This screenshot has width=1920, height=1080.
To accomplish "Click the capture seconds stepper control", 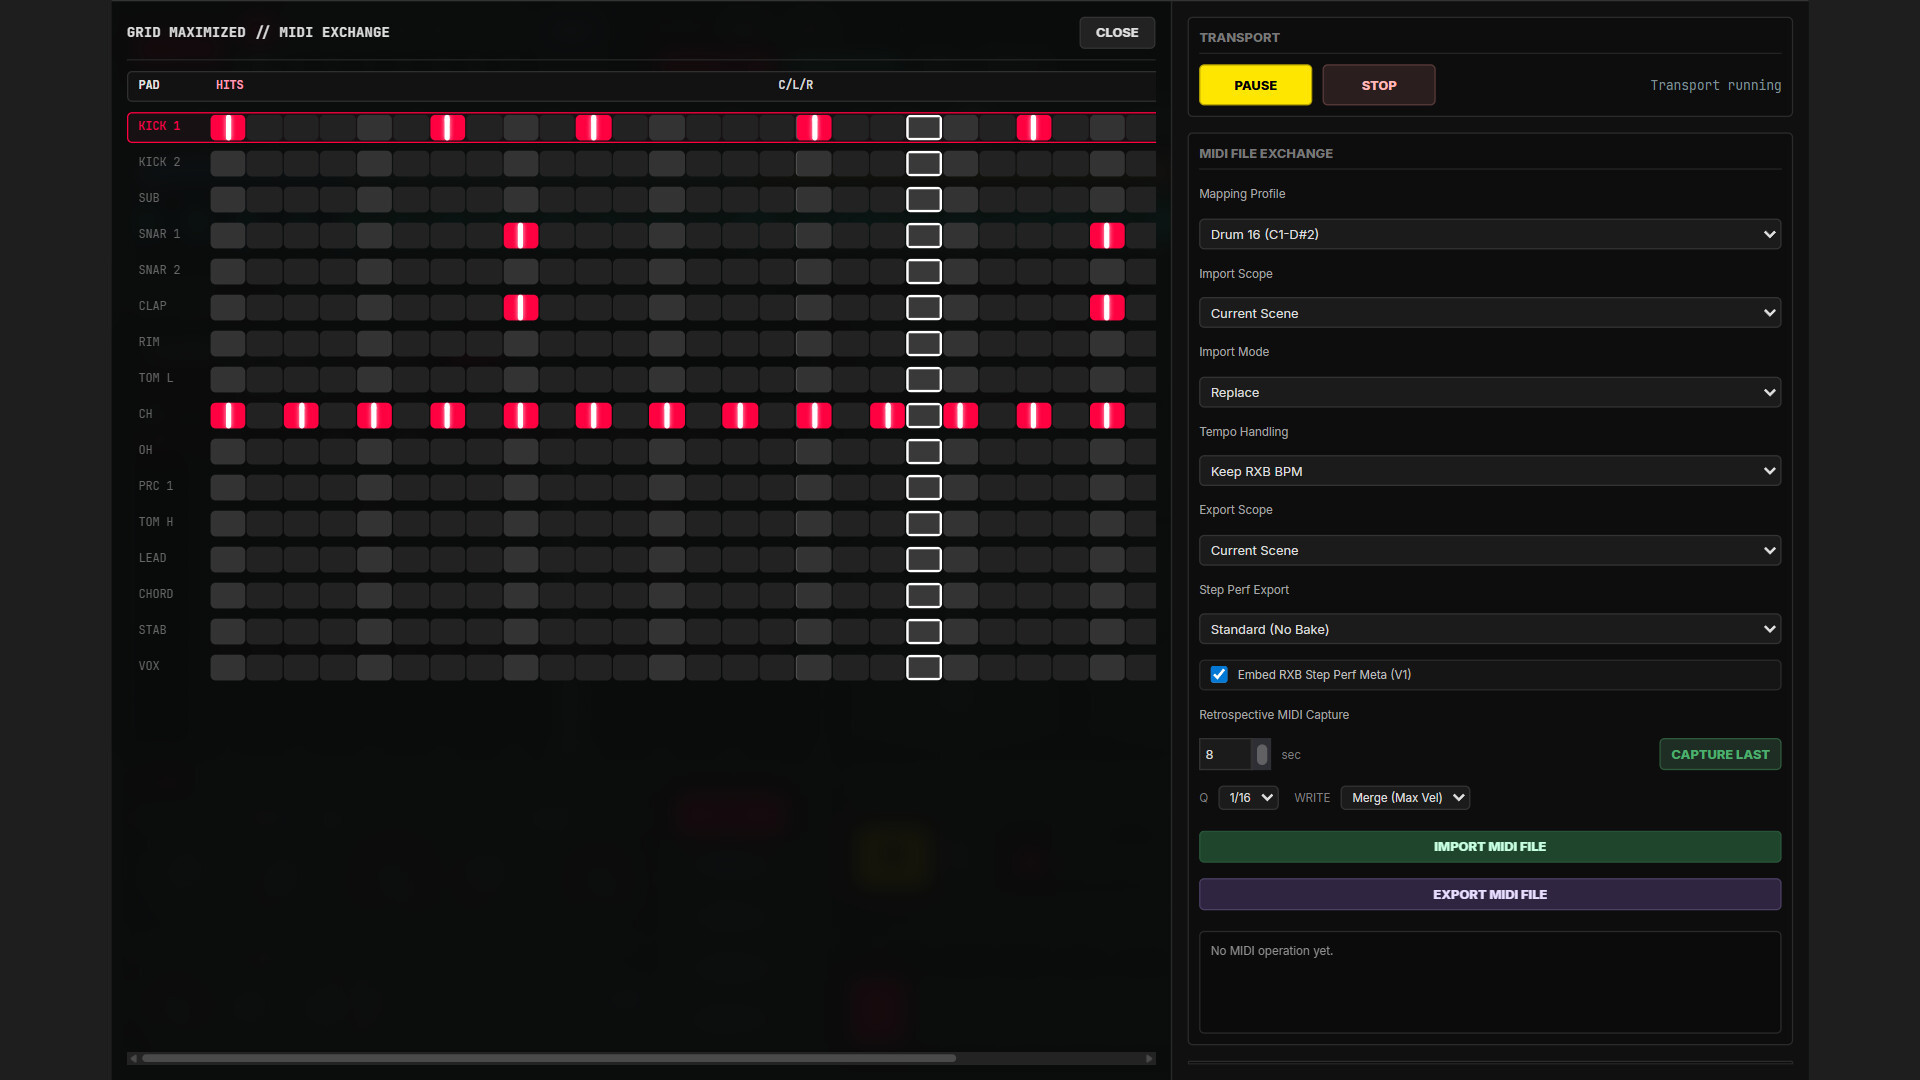I will coord(1262,754).
